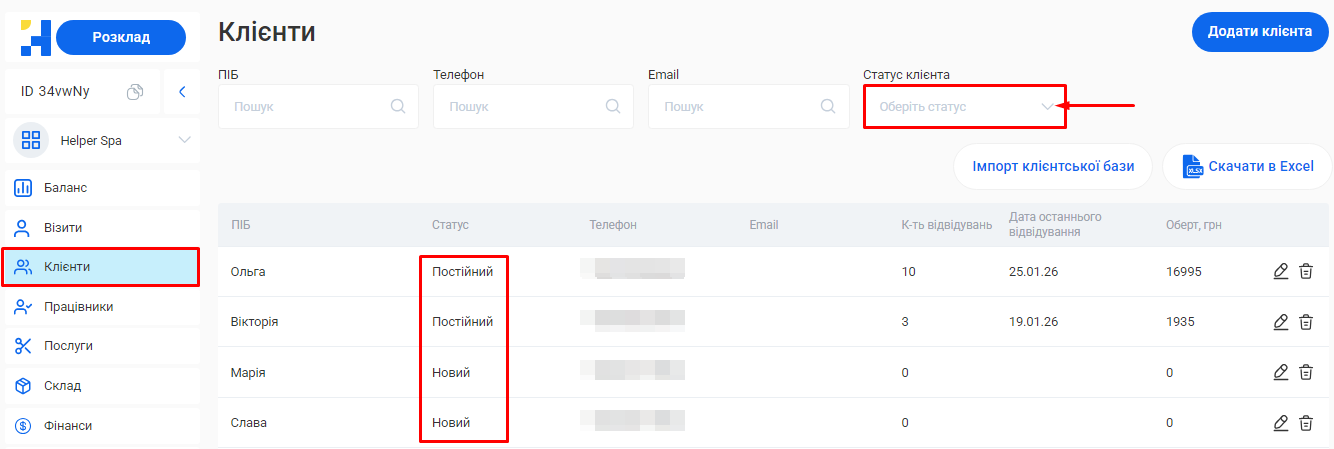Screen dimensions: 1334x449
Task: Click the edit pencil icon for Марія
Action: [1280, 372]
